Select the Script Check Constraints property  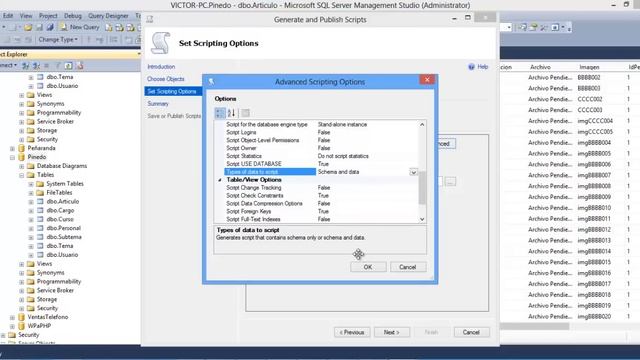[x=321, y=196]
